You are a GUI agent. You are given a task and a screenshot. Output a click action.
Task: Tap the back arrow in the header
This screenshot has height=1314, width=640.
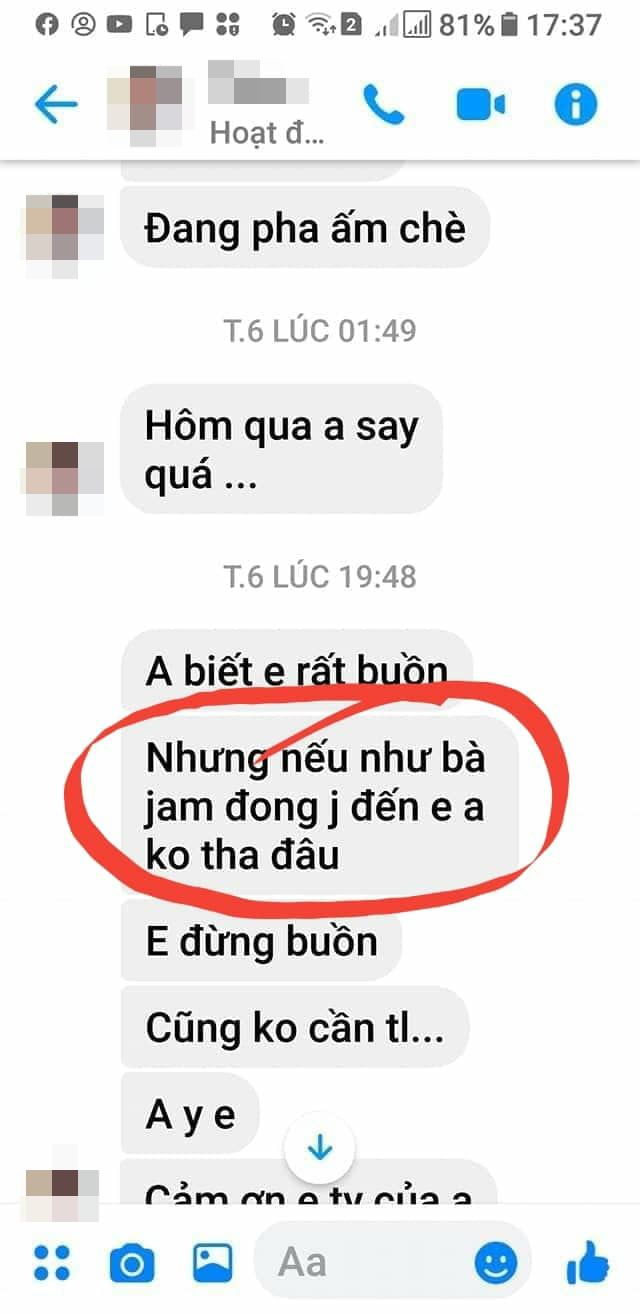pyautogui.click(x=55, y=104)
